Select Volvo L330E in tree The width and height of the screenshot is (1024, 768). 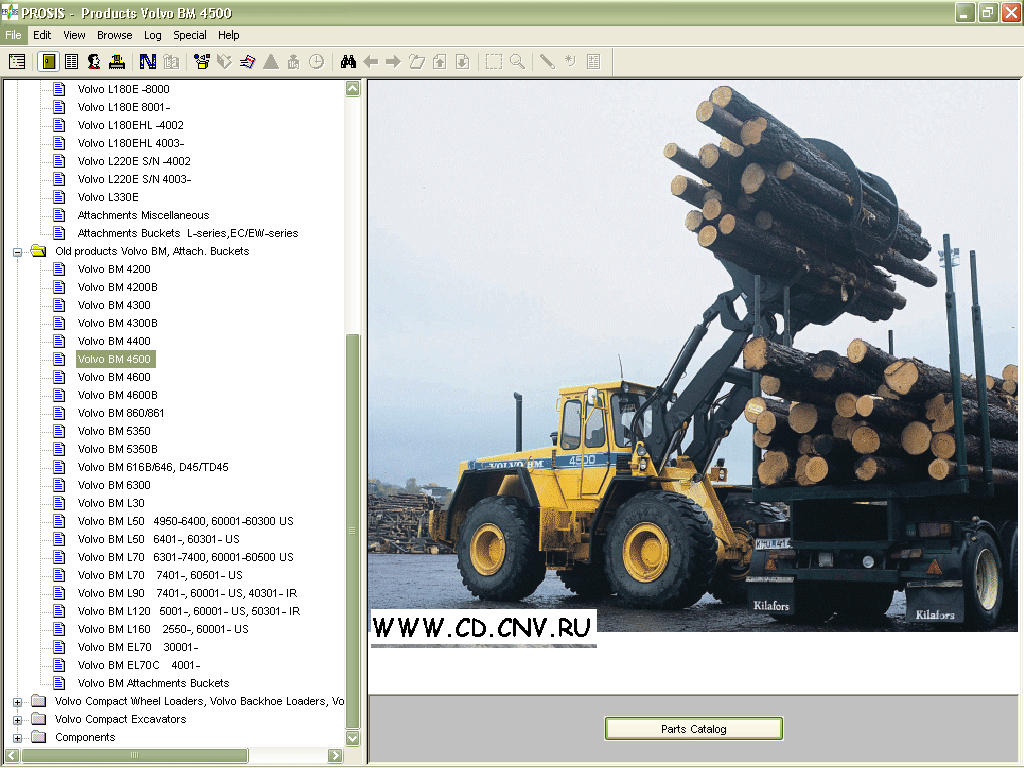108,197
